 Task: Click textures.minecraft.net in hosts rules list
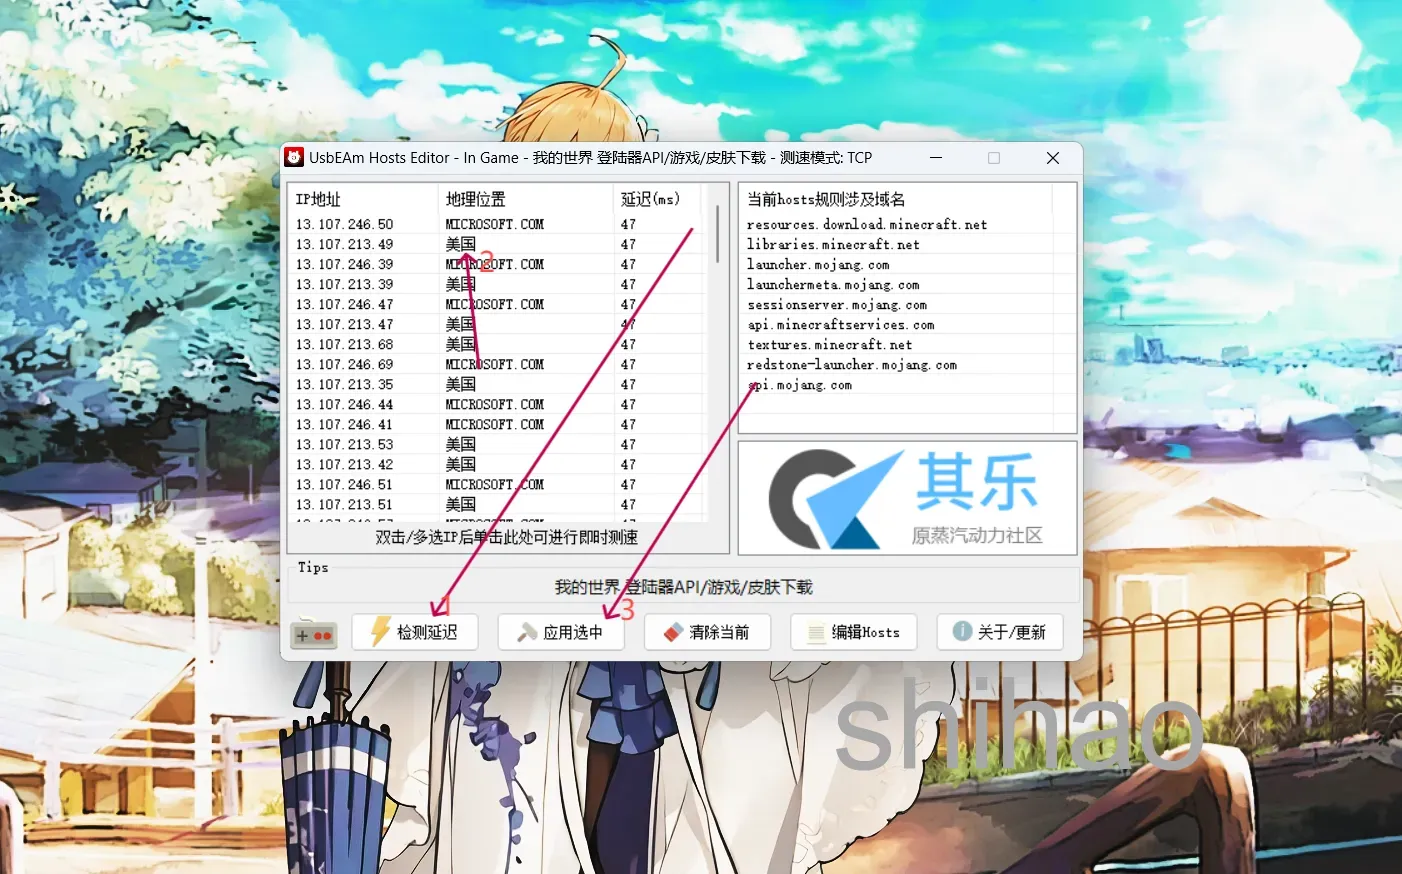[830, 345]
